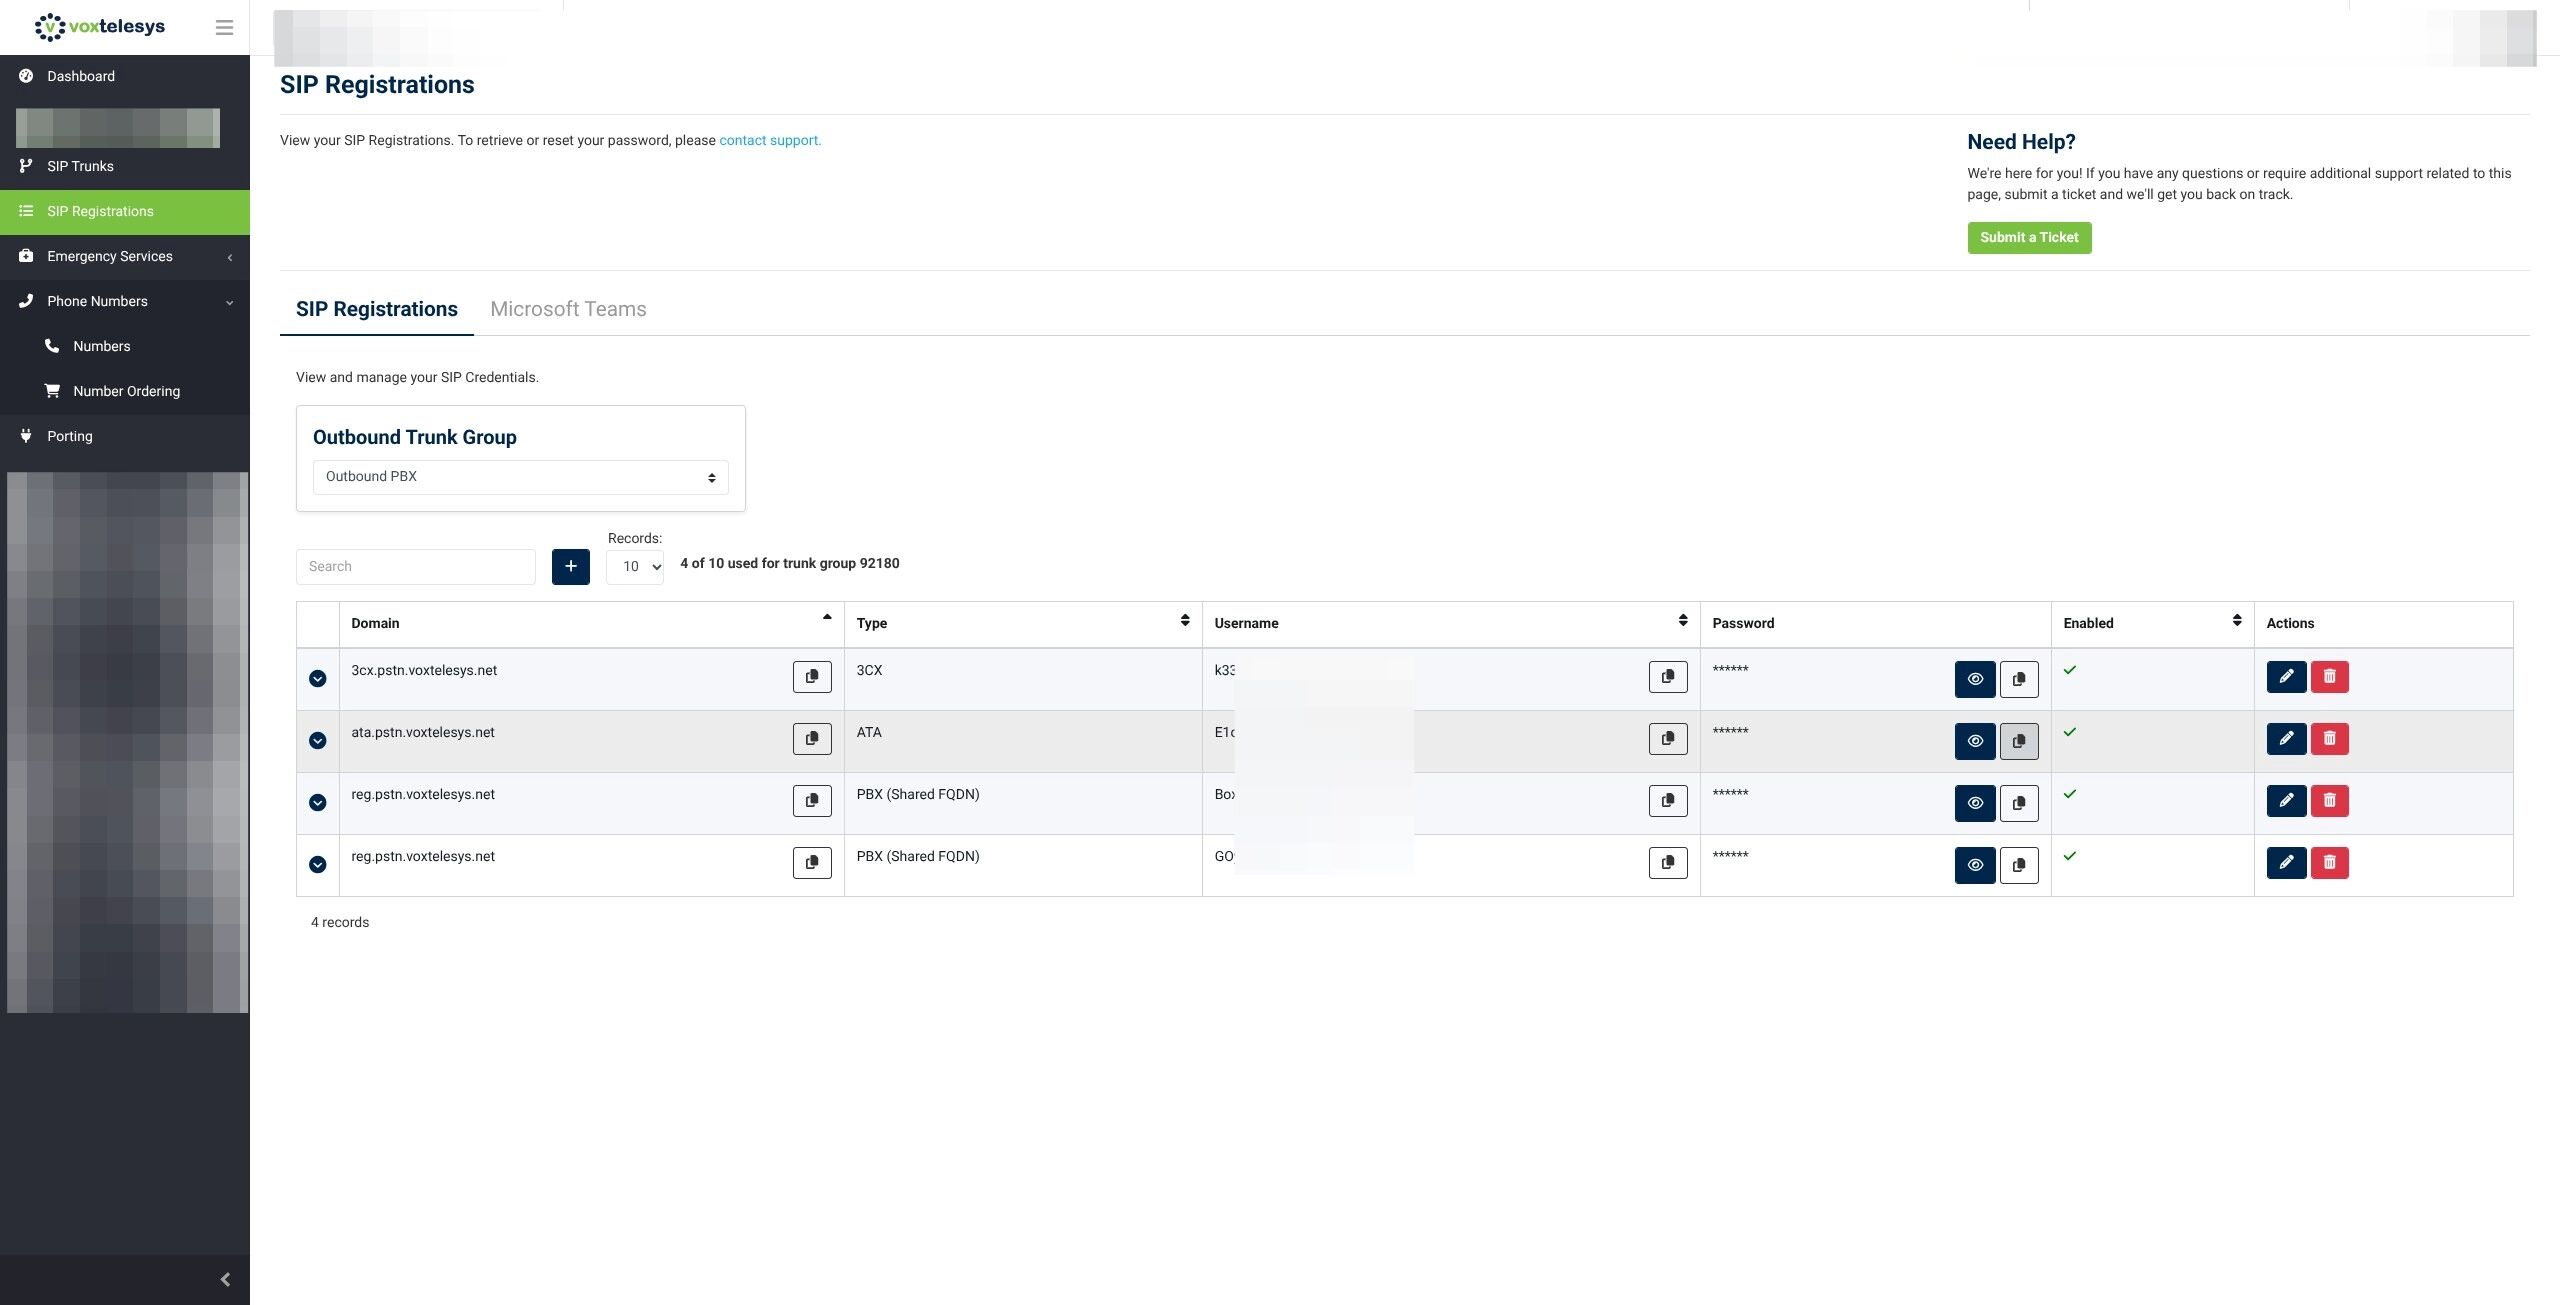Reveal password in the GO username row

coord(1975,866)
